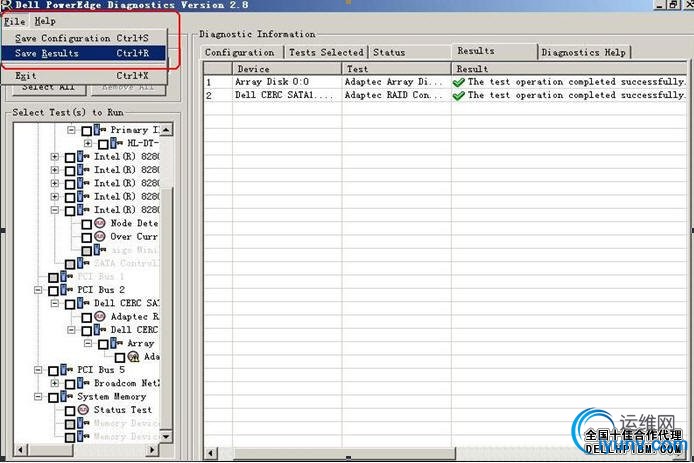
Task: Click the Over Curr test icon
Action: [x=100, y=237]
